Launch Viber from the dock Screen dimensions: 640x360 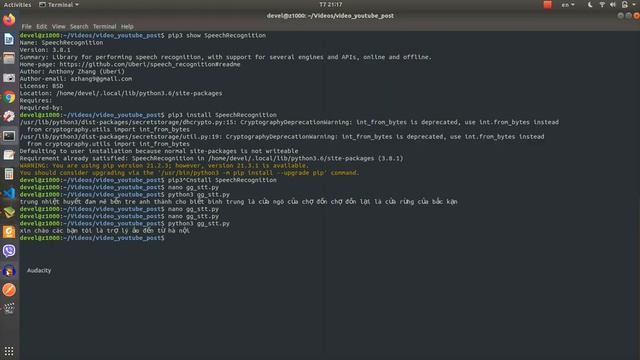9,251
